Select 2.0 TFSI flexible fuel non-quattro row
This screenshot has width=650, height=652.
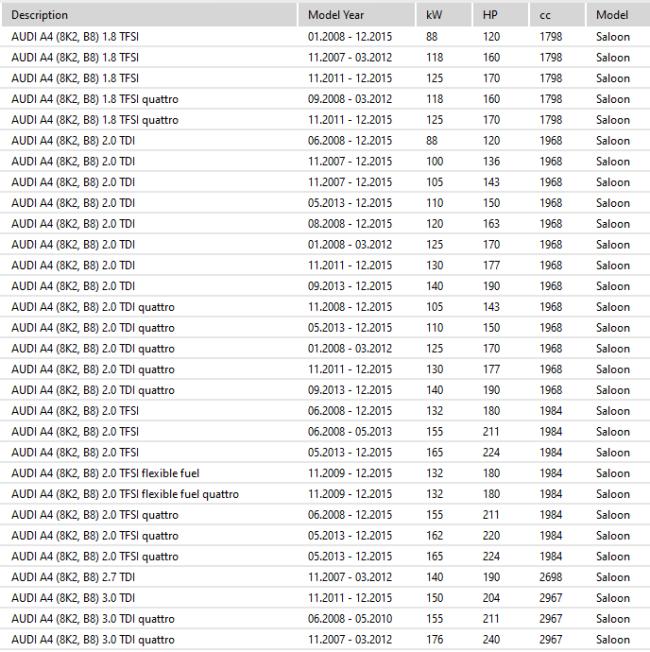(x=325, y=473)
